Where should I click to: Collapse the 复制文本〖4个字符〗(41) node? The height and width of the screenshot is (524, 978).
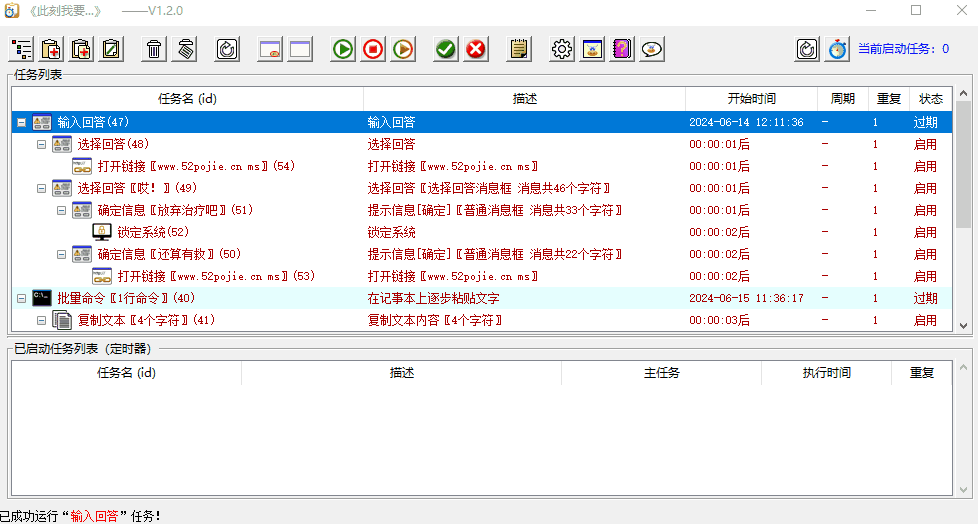click(x=41, y=321)
